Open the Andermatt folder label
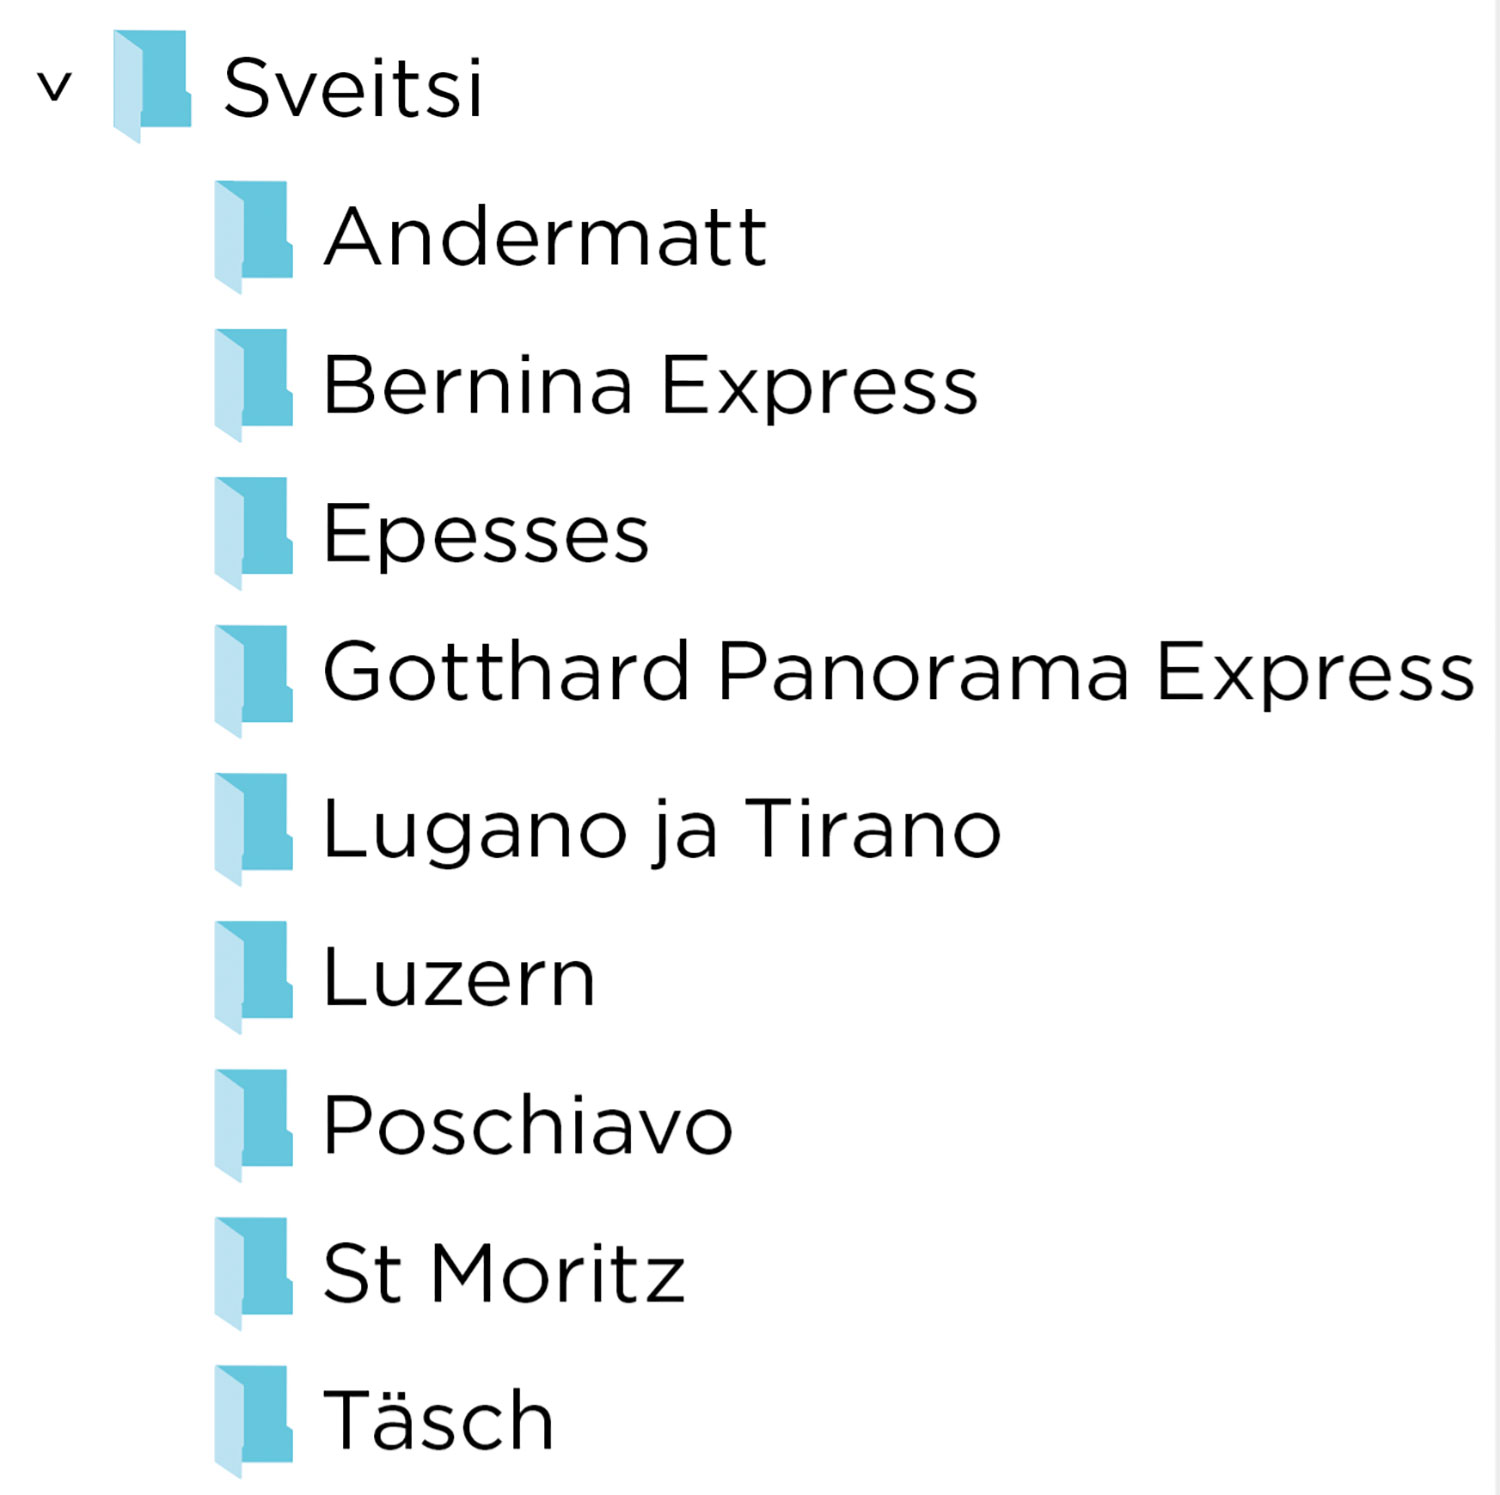This screenshot has height=1495, width=1500. coord(545,237)
